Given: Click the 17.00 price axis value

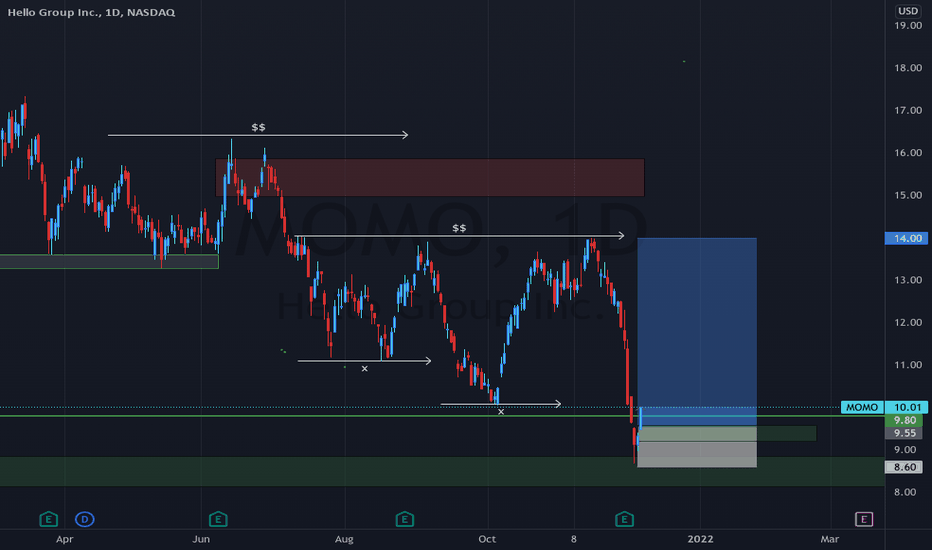Looking at the screenshot, I should click(x=908, y=110).
